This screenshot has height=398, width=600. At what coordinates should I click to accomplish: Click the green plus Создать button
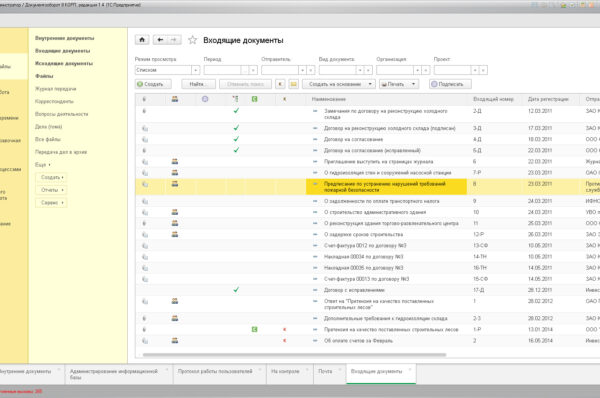coord(153,84)
